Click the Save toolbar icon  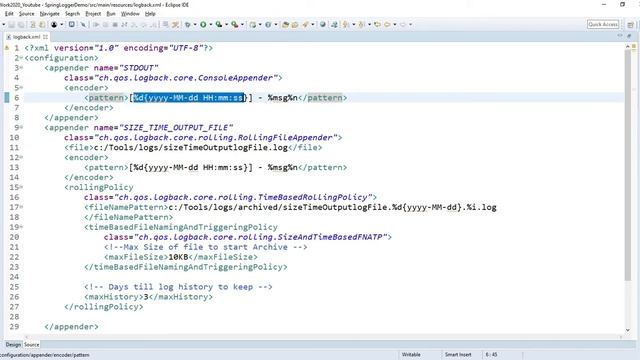coord(11,24)
